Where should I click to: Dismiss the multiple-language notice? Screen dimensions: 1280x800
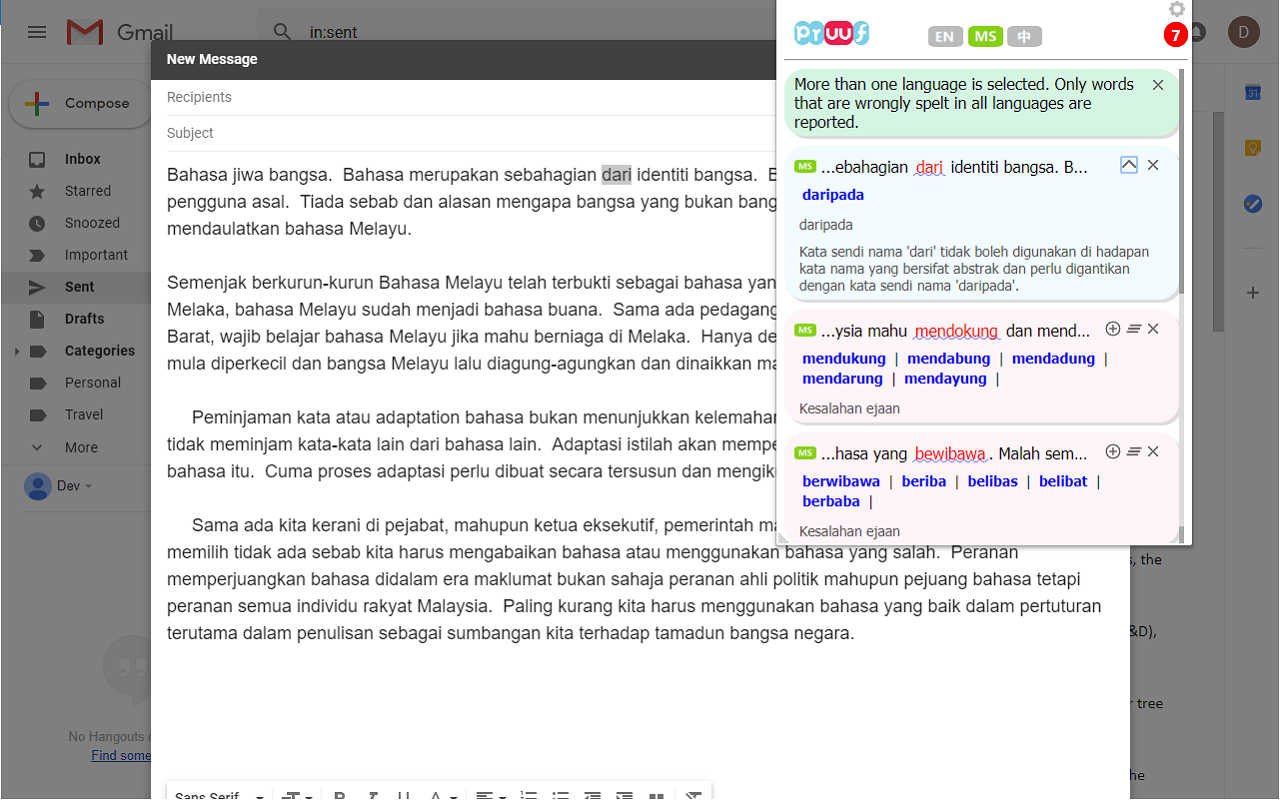coord(1158,85)
